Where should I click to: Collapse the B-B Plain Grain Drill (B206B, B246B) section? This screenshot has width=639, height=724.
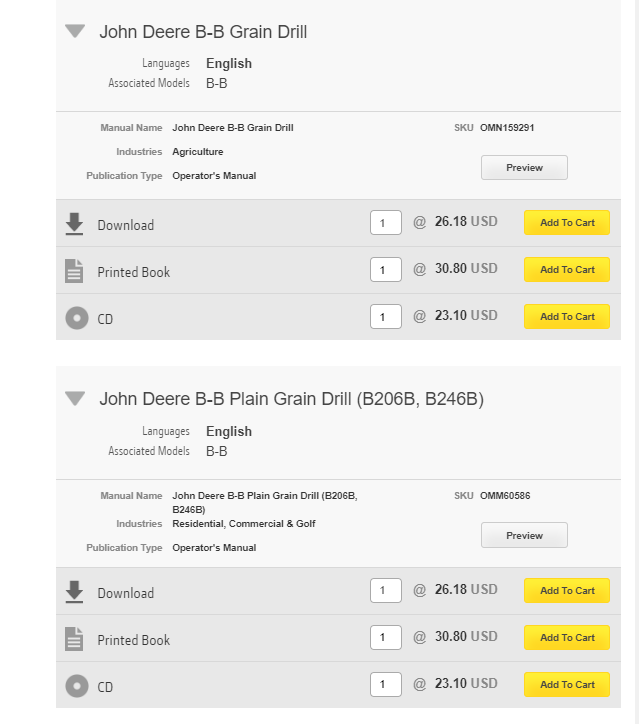coord(75,399)
